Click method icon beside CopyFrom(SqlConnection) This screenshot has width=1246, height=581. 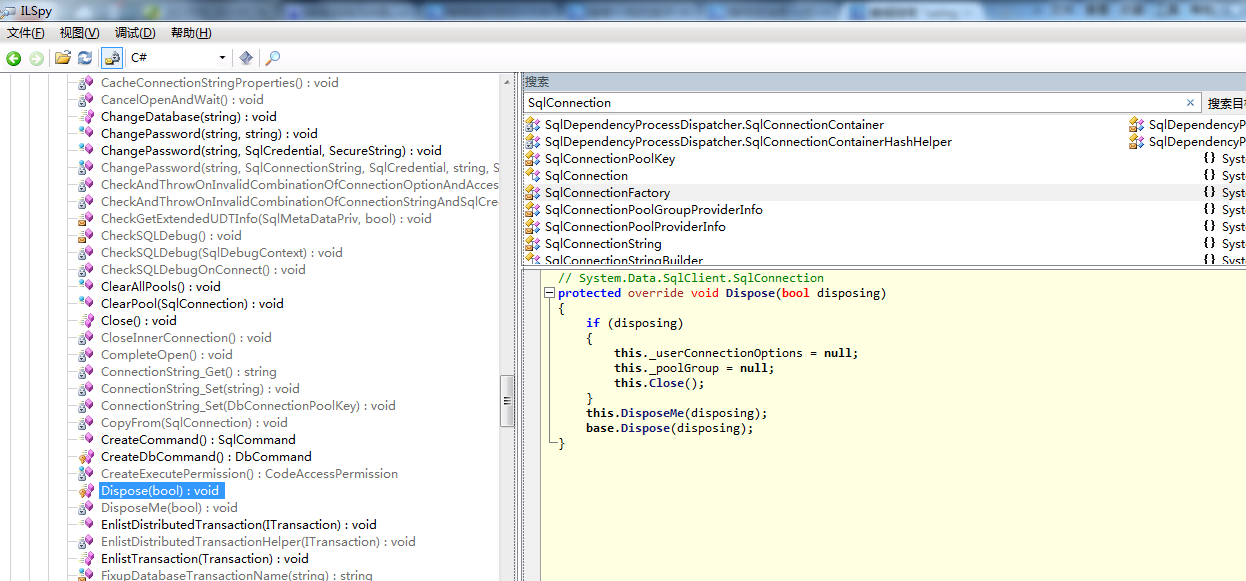click(x=87, y=423)
